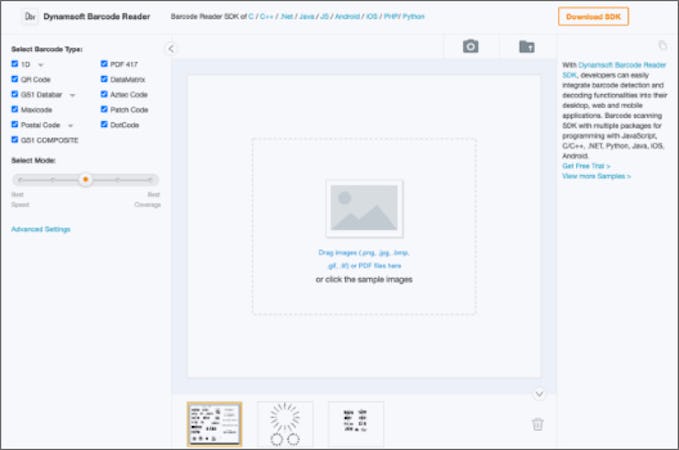Click the image placeholder icon
This screenshot has height=450, width=679.
pos(364,208)
